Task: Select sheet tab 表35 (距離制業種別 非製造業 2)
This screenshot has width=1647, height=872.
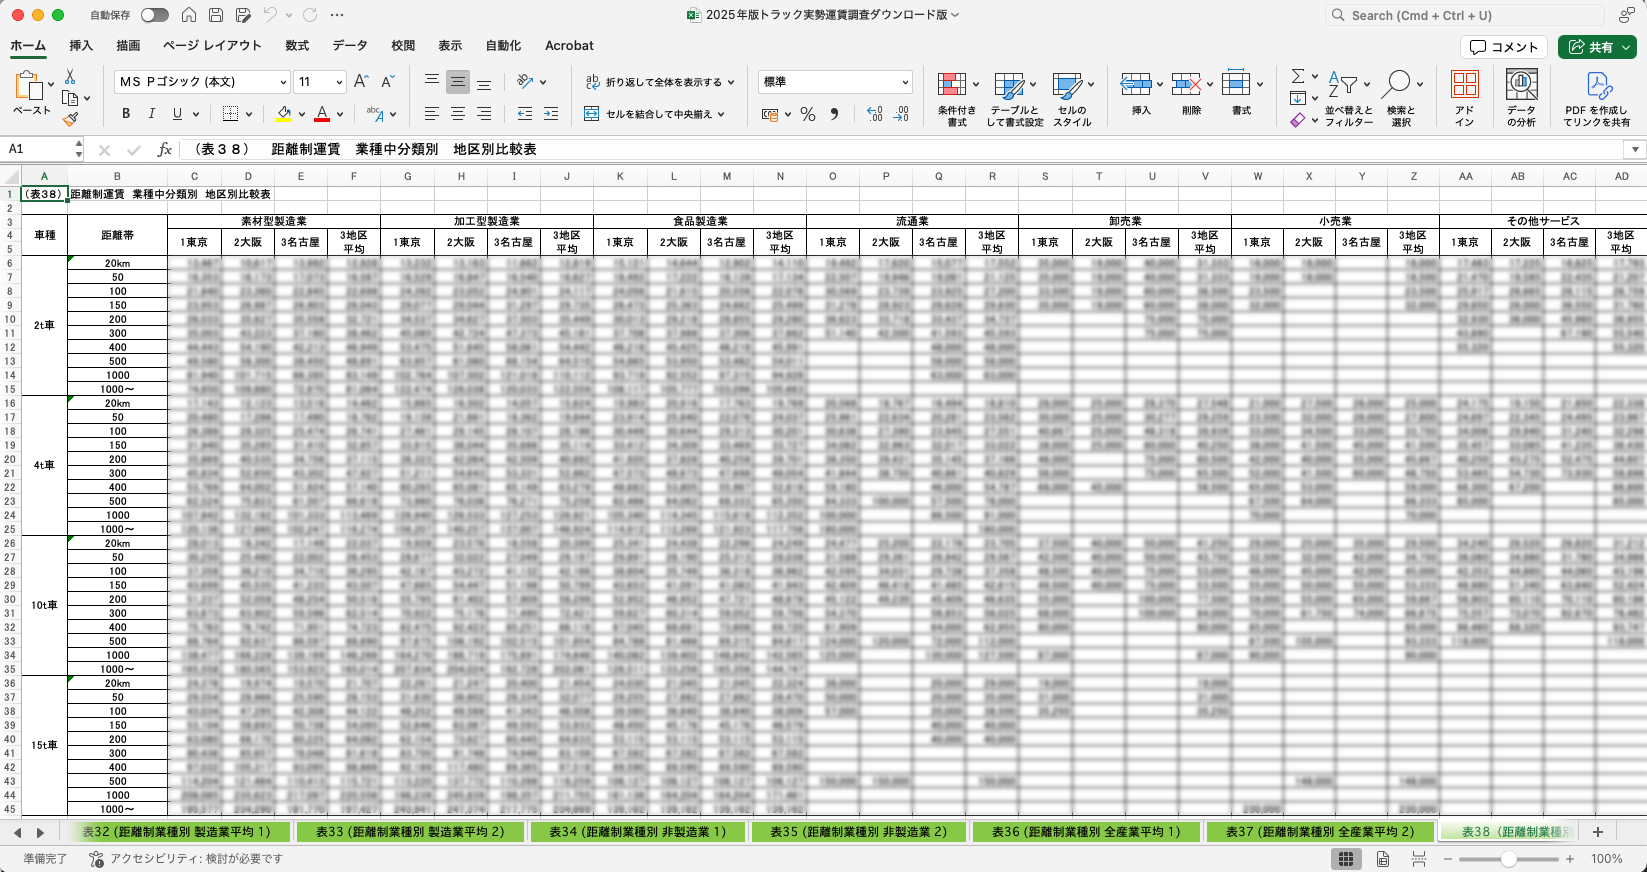Action: coord(858,832)
